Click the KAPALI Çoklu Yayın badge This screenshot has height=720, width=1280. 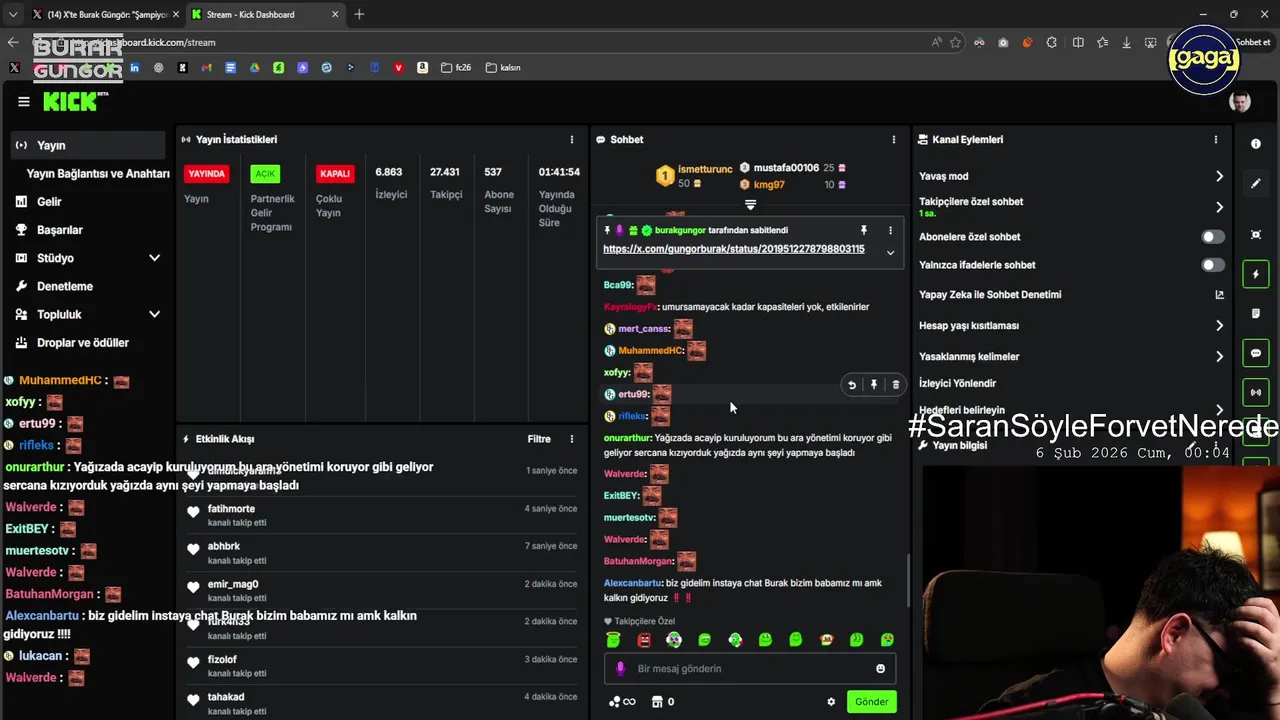click(x=334, y=173)
